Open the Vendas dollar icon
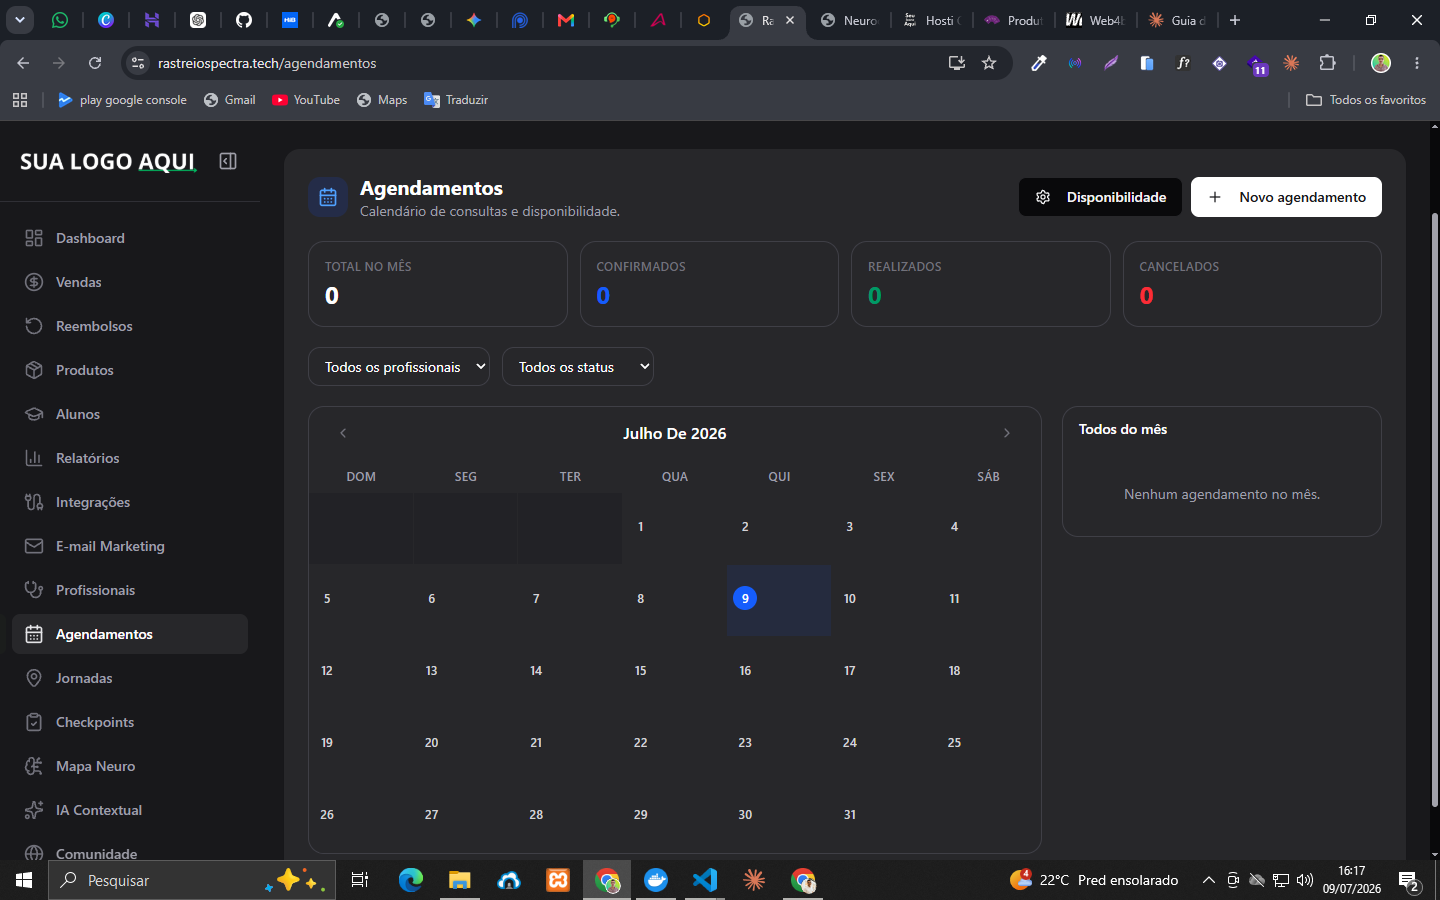The width and height of the screenshot is (1440, 900). (x=34, y=282)
